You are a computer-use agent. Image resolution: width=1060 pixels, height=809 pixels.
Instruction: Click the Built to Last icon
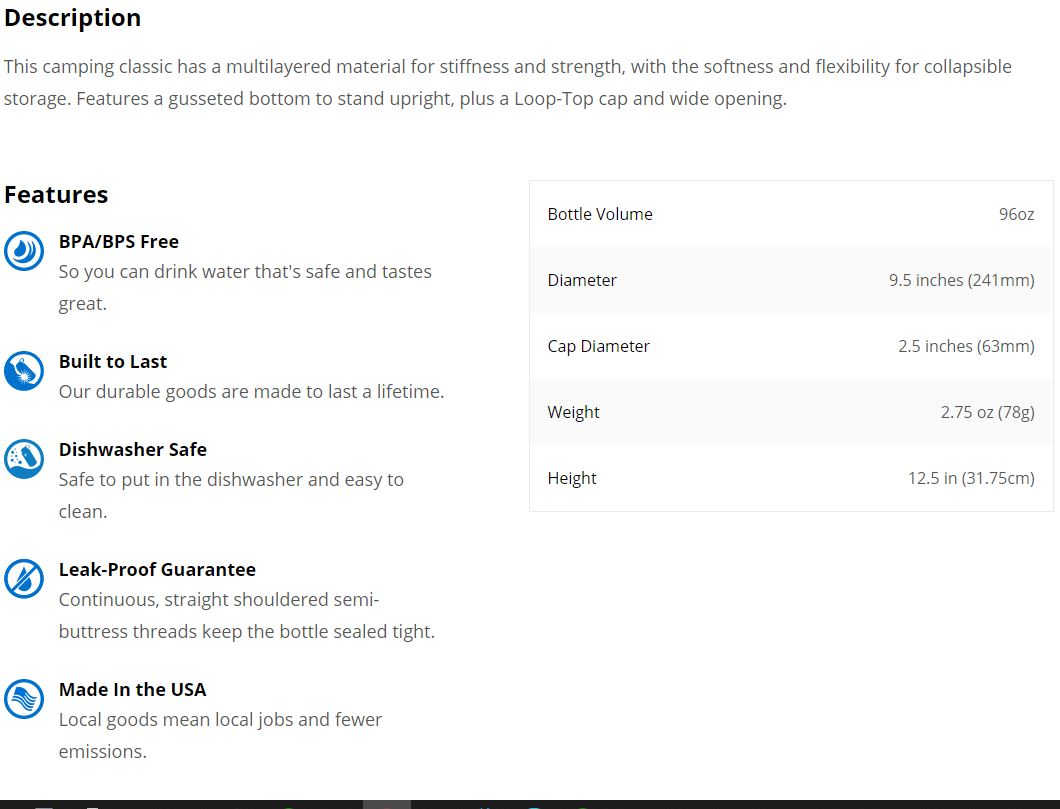24,371
